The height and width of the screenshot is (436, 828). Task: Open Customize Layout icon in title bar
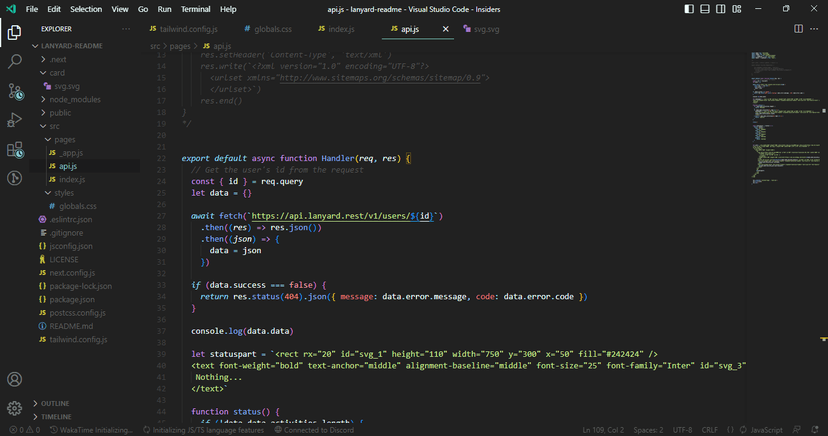[737, 9]
